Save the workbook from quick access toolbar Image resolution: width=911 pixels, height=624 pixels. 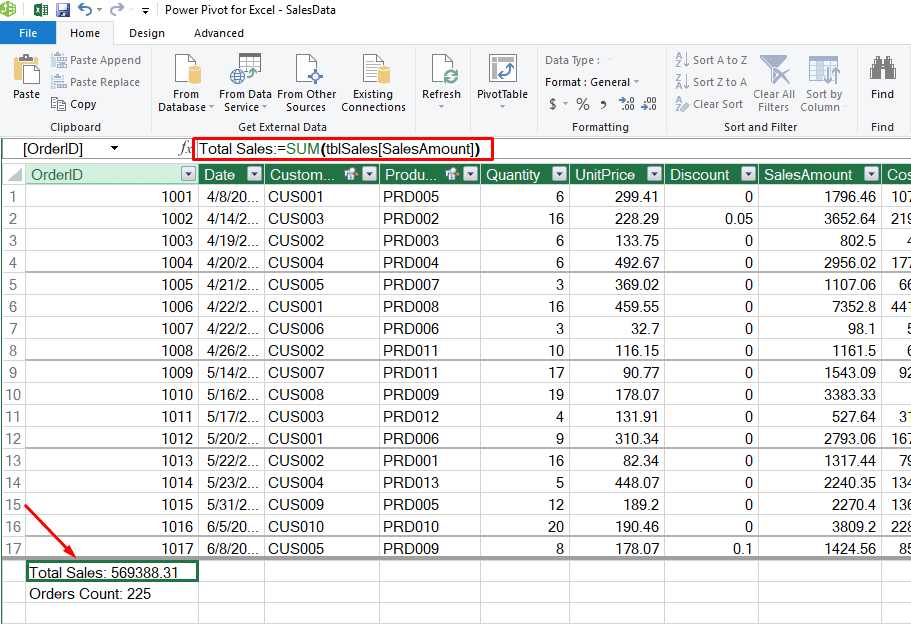point(63,10)
